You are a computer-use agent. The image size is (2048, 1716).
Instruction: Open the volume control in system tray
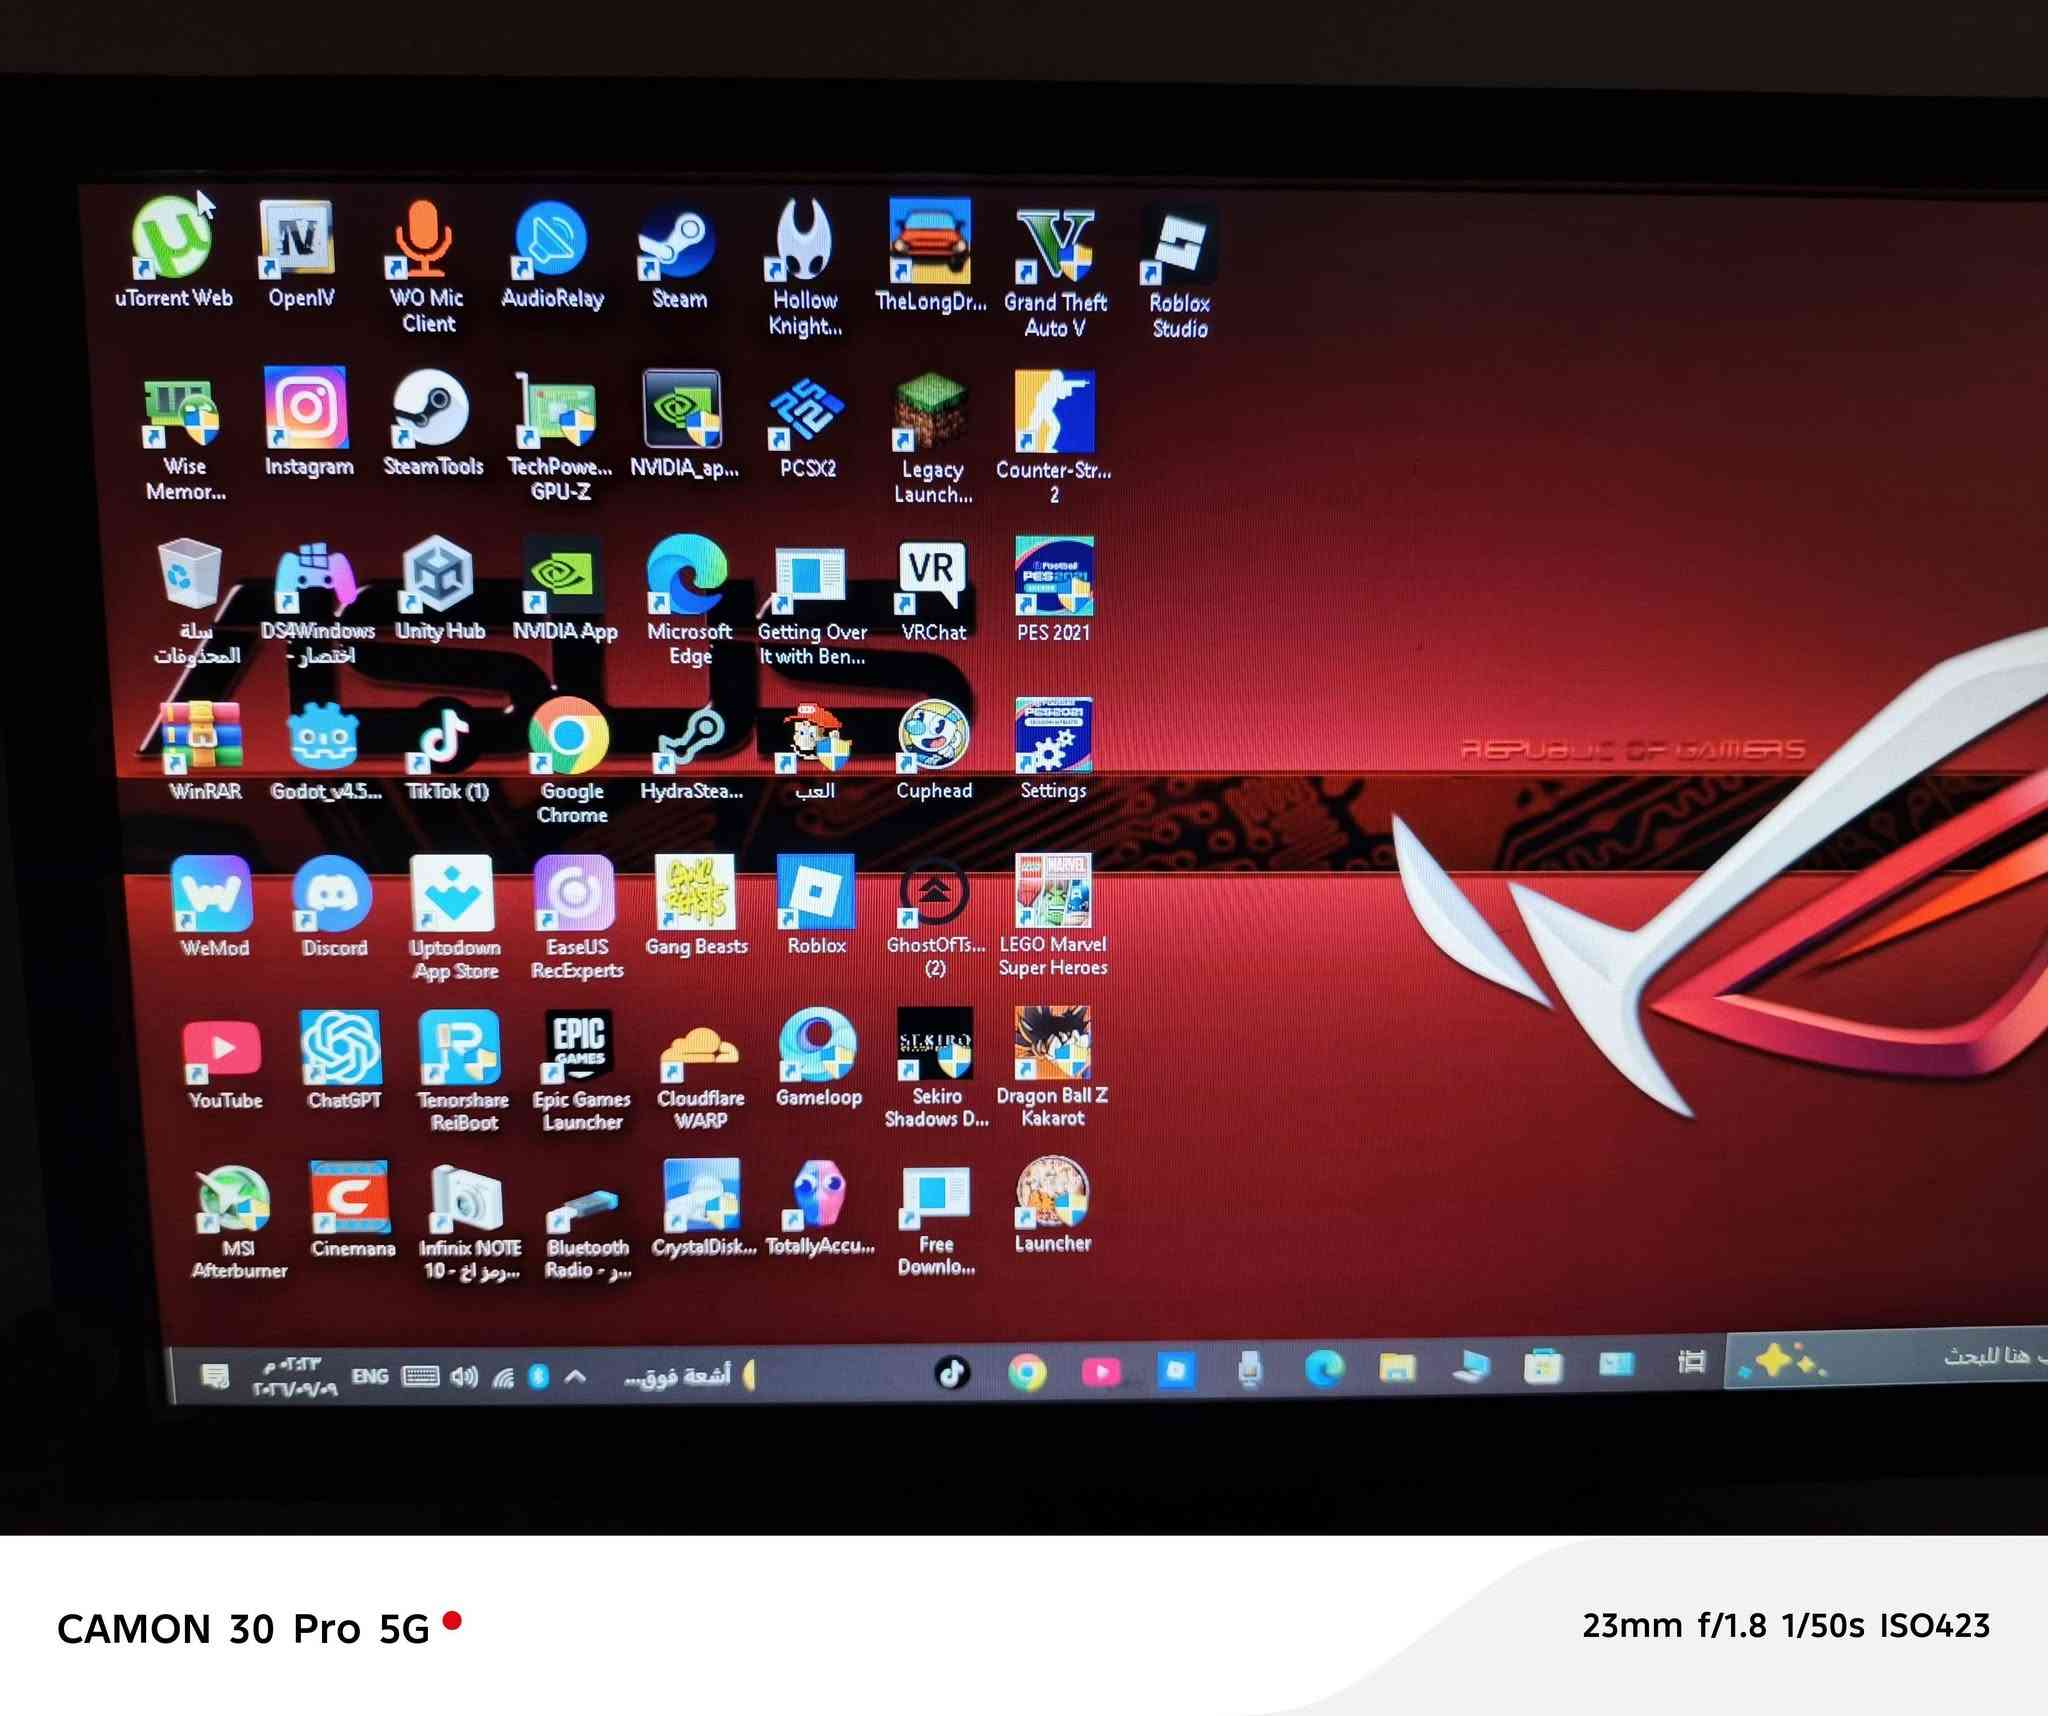pos(463,1378)
